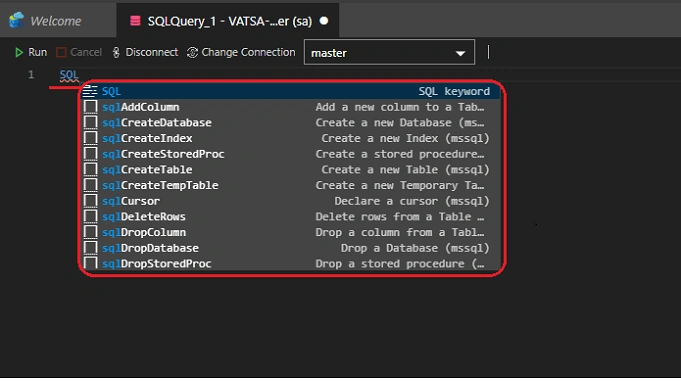Click the snippet icon beside sqlCreateDatabase
681x381 pixels.
(90, 123)
